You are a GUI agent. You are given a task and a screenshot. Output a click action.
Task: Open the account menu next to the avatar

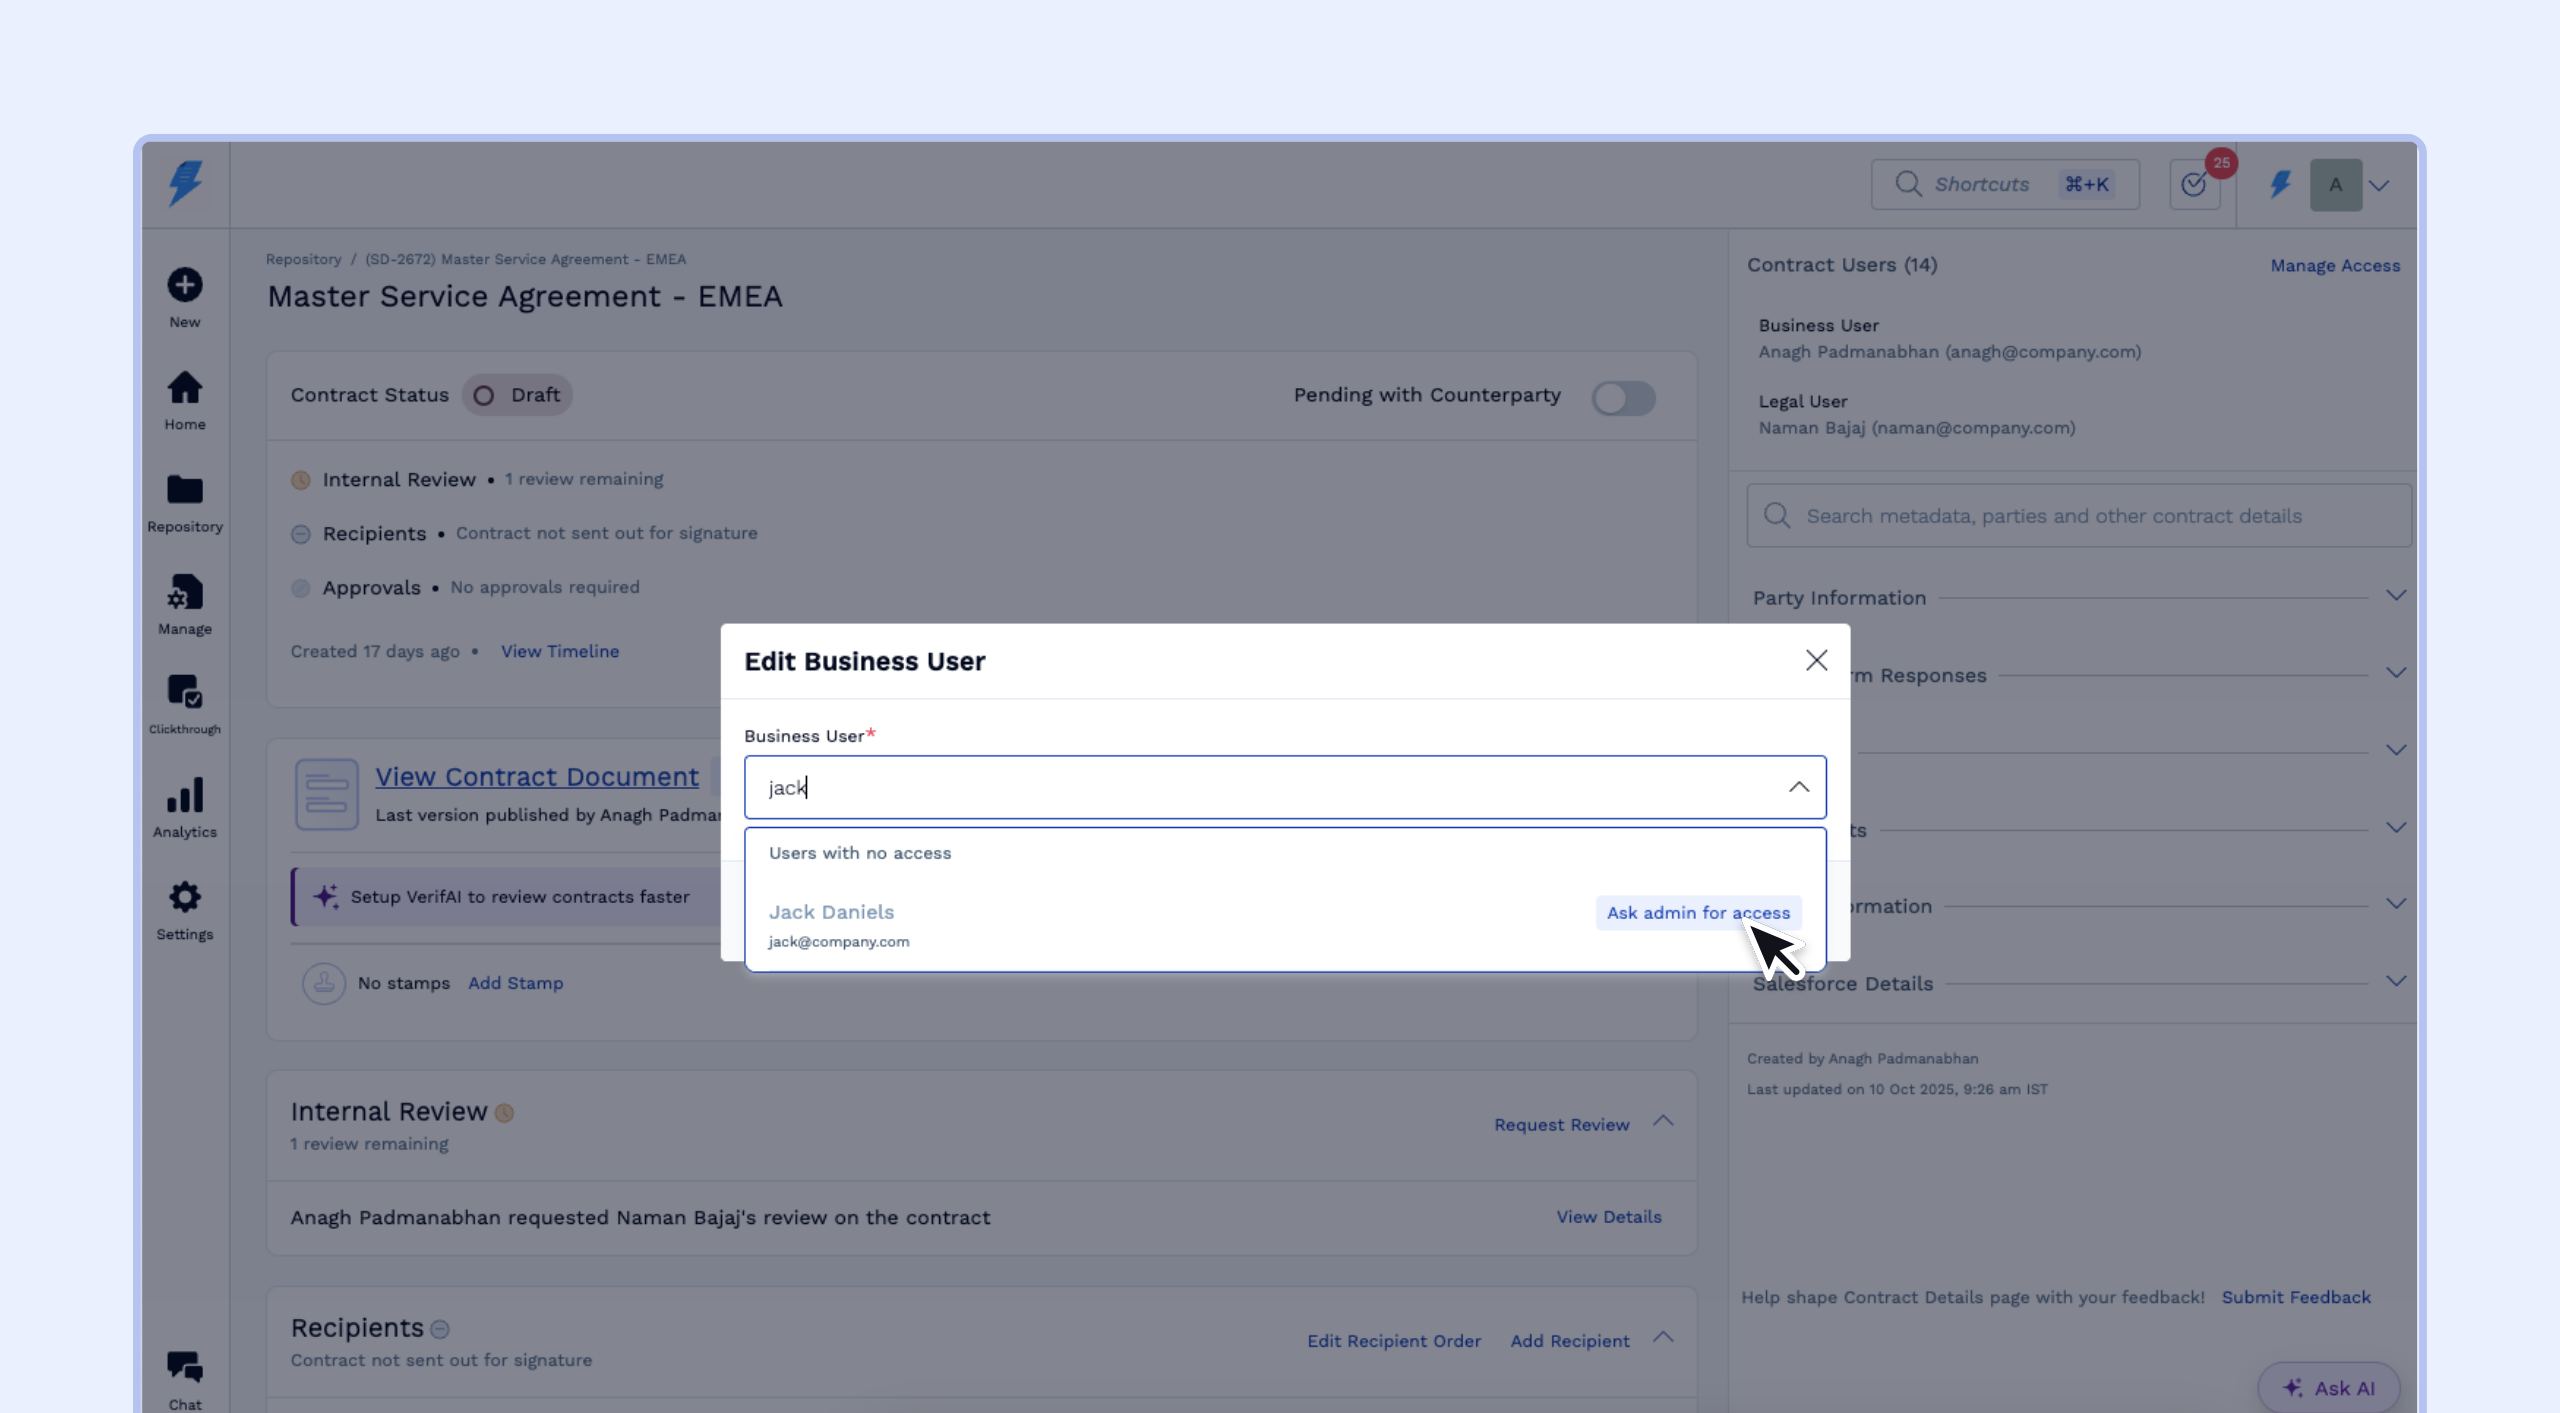[x=2380, y=184]
